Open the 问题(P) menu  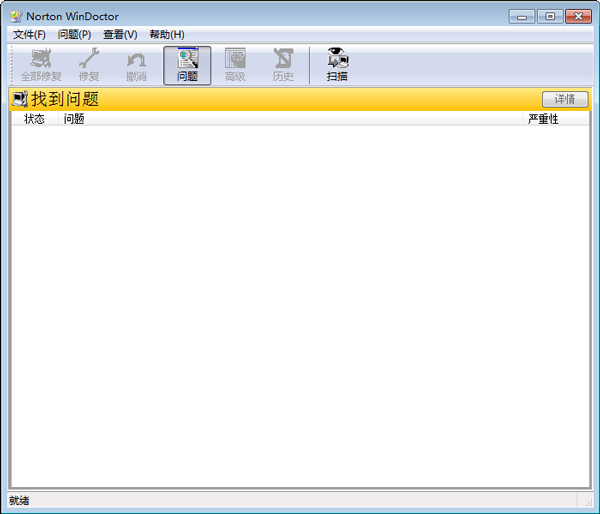74,34
